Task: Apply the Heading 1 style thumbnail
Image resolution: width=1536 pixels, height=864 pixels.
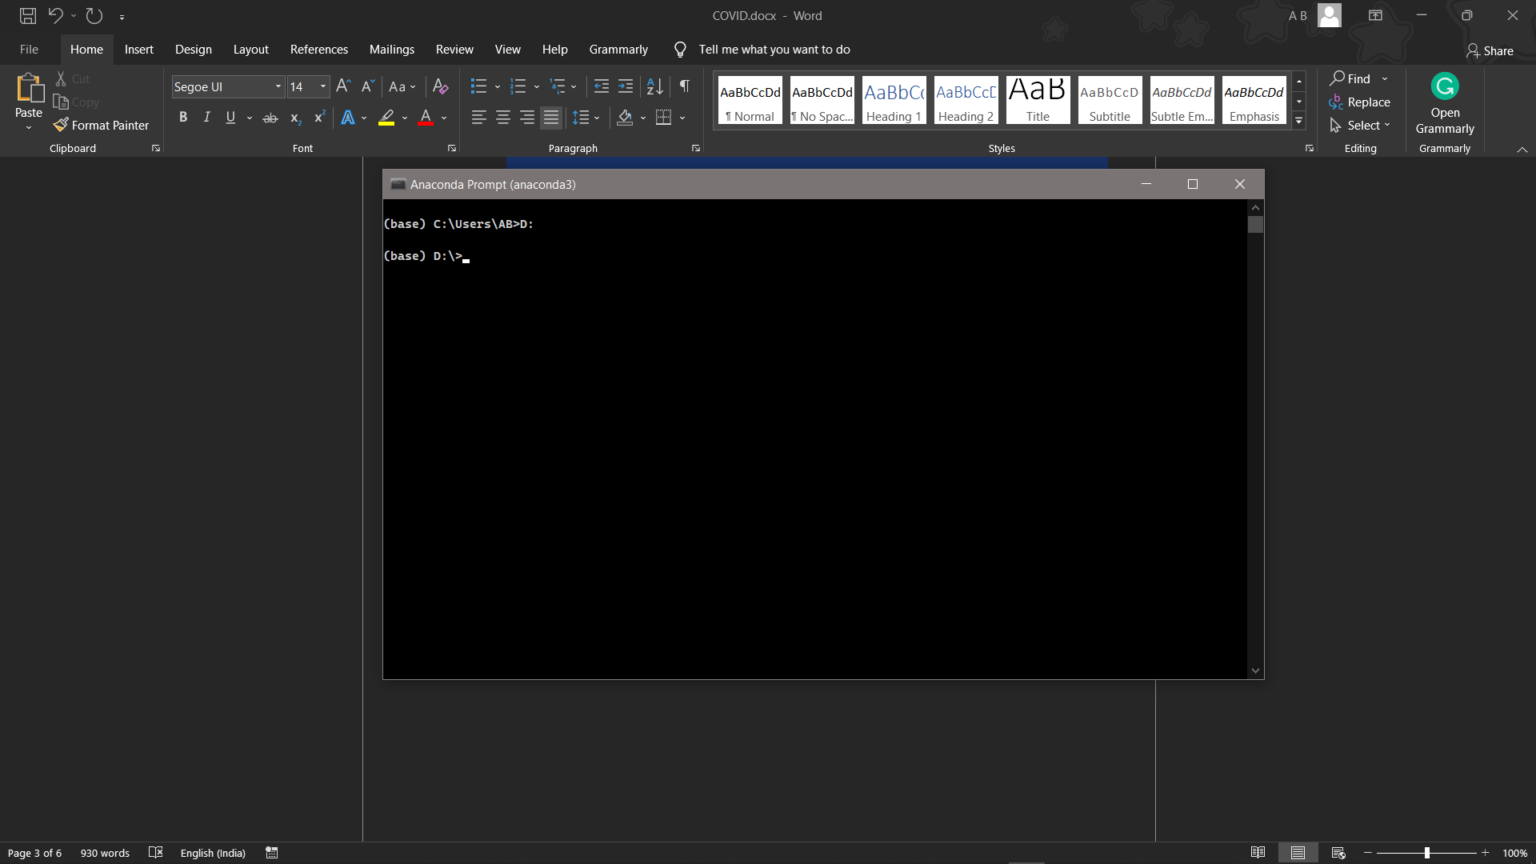Action: 894,100
